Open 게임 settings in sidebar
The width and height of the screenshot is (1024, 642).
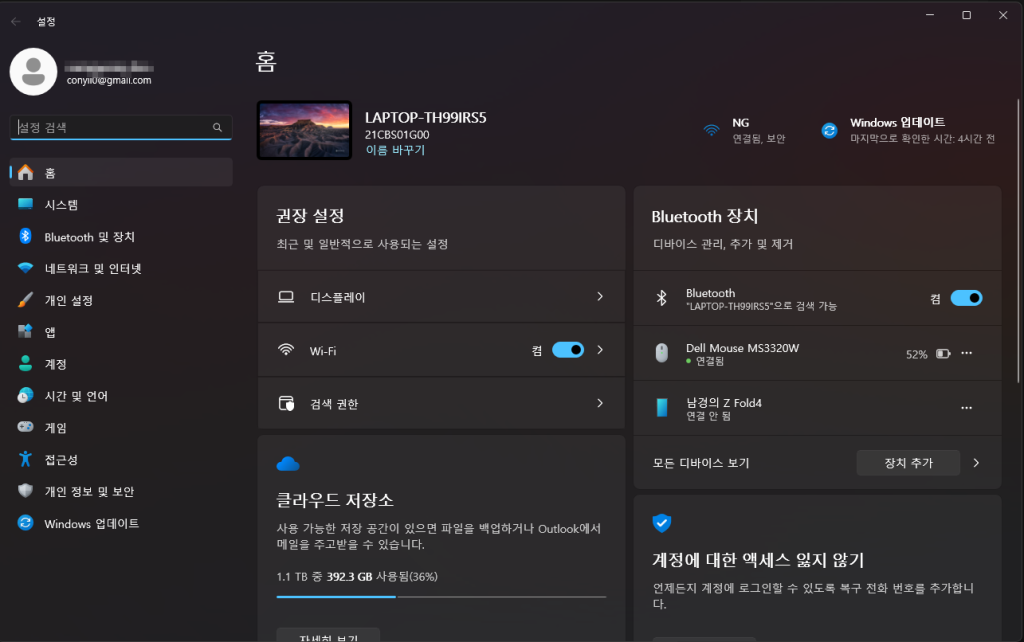pos(121,428)
